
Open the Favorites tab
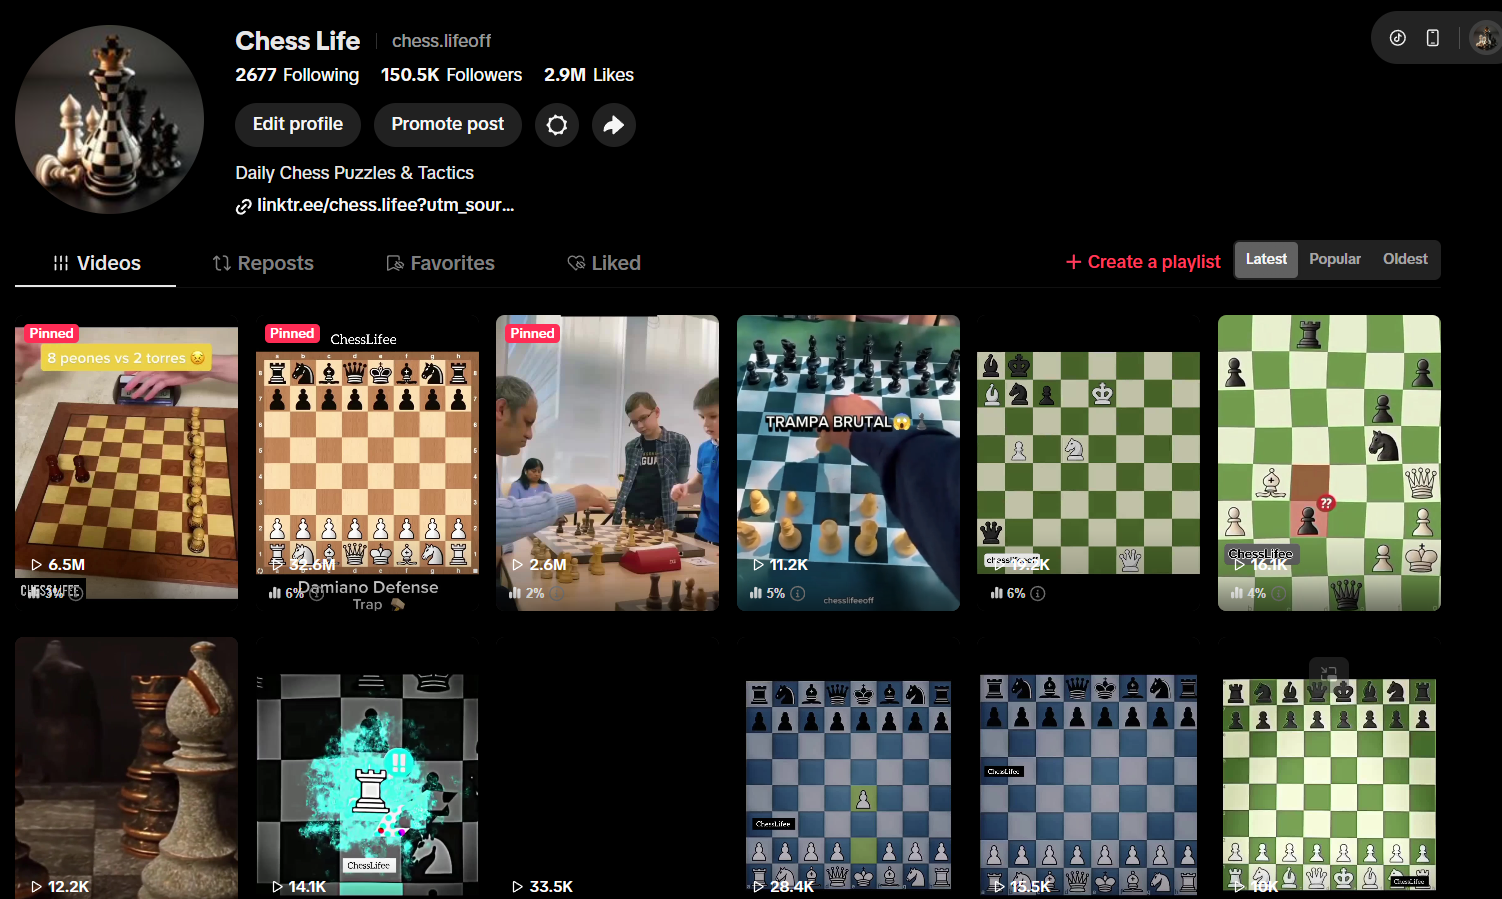tap(440, 262)
